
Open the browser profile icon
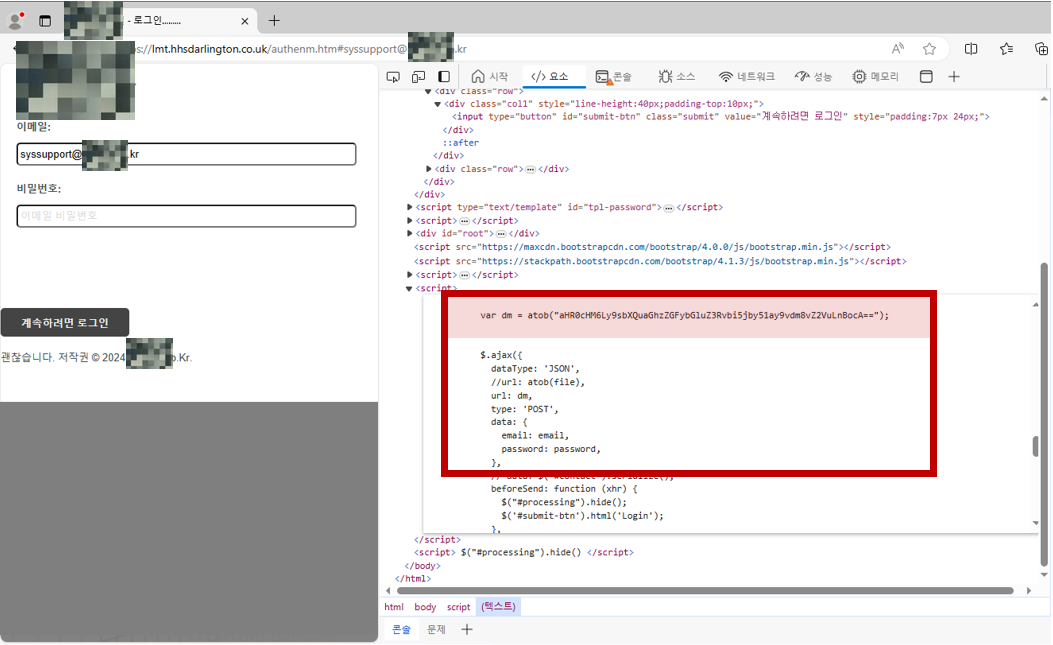click(x=15, y=21)
